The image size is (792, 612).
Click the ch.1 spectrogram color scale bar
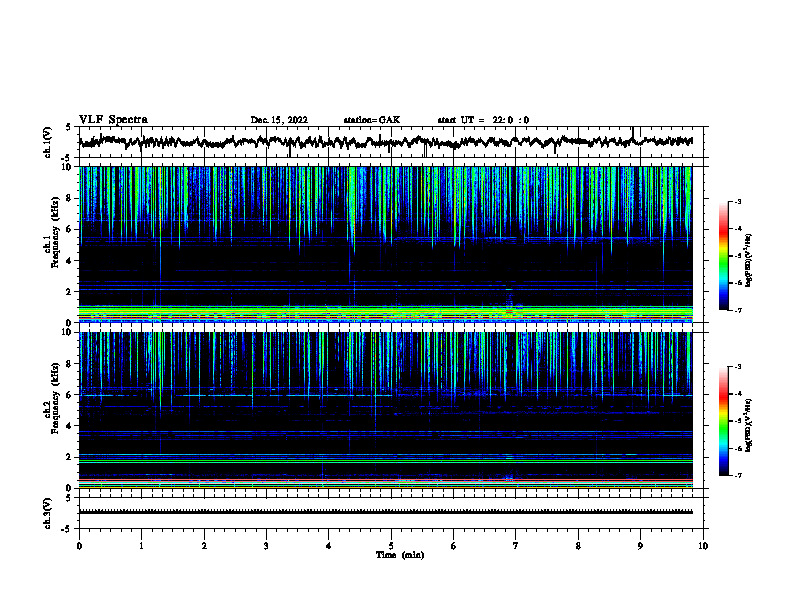[723, 256]
